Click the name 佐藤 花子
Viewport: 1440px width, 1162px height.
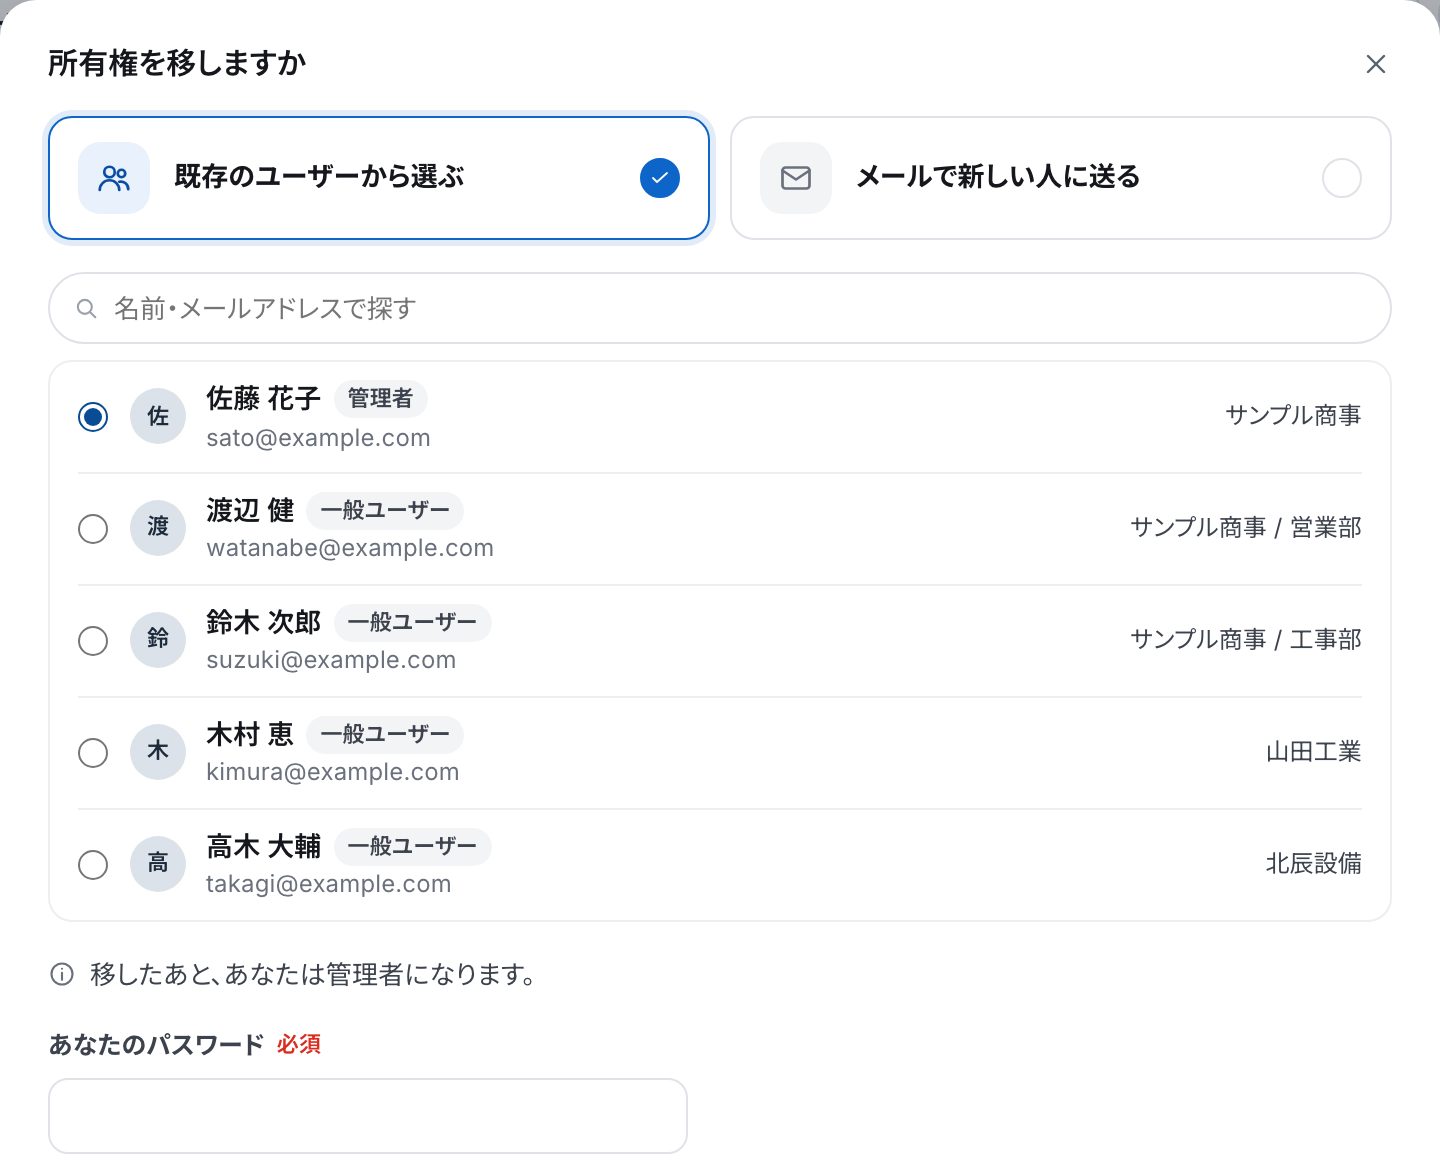pos(263,398)
